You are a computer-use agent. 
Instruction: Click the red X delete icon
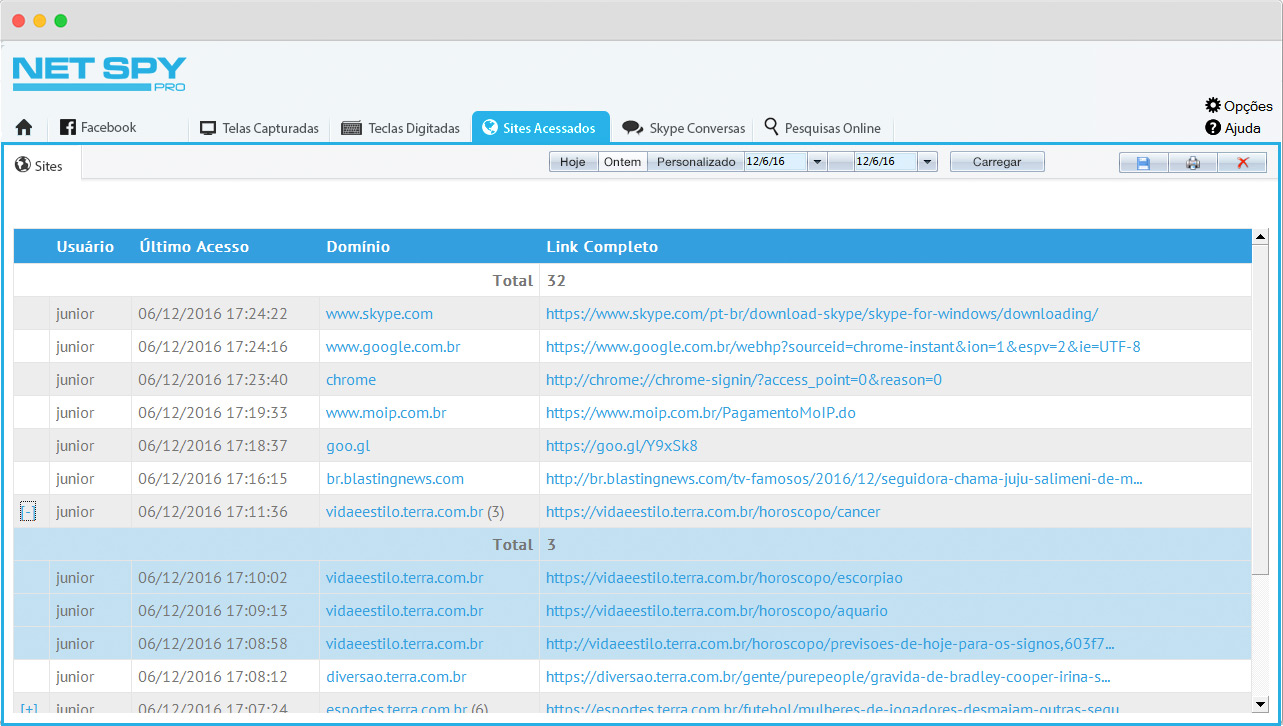(1242, 163)
